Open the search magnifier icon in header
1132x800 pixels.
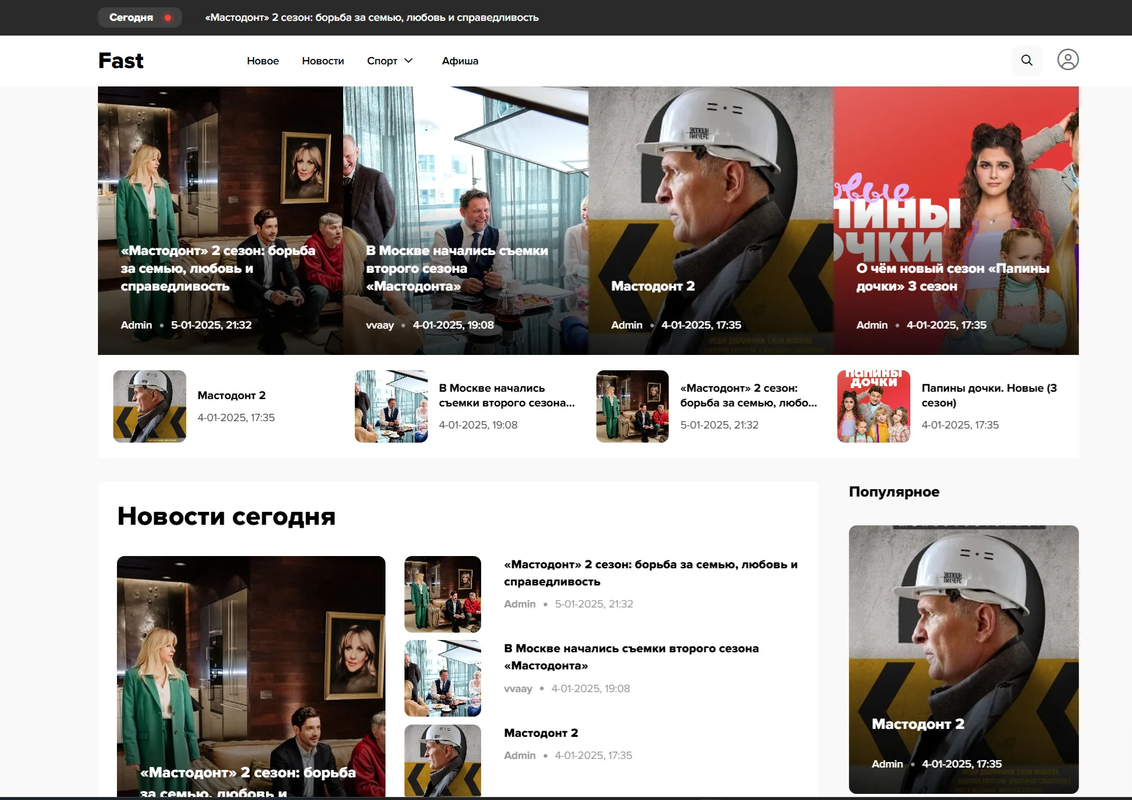pos(1027,61)
